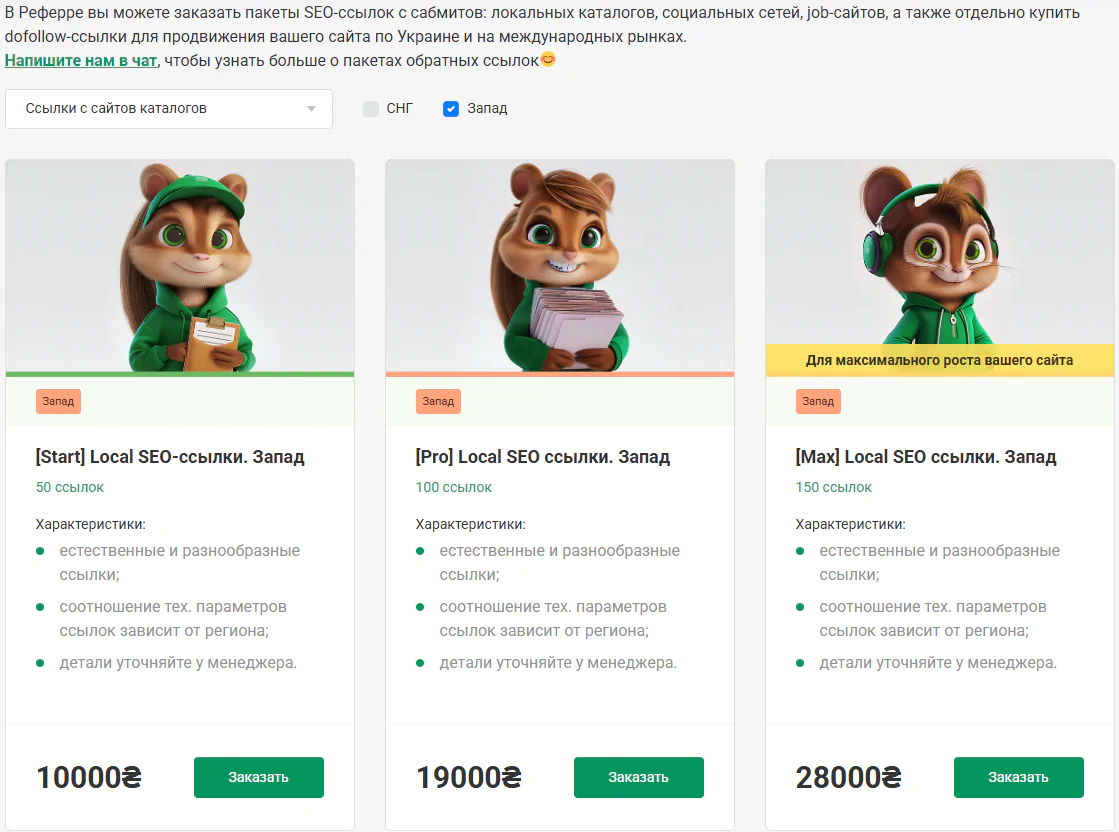Image resolution: width=1119 pixels, height=832 pixels.
Task: Click the Запад tag on the [Max] card
Action: pyautogui.click(x=818, y=401)
